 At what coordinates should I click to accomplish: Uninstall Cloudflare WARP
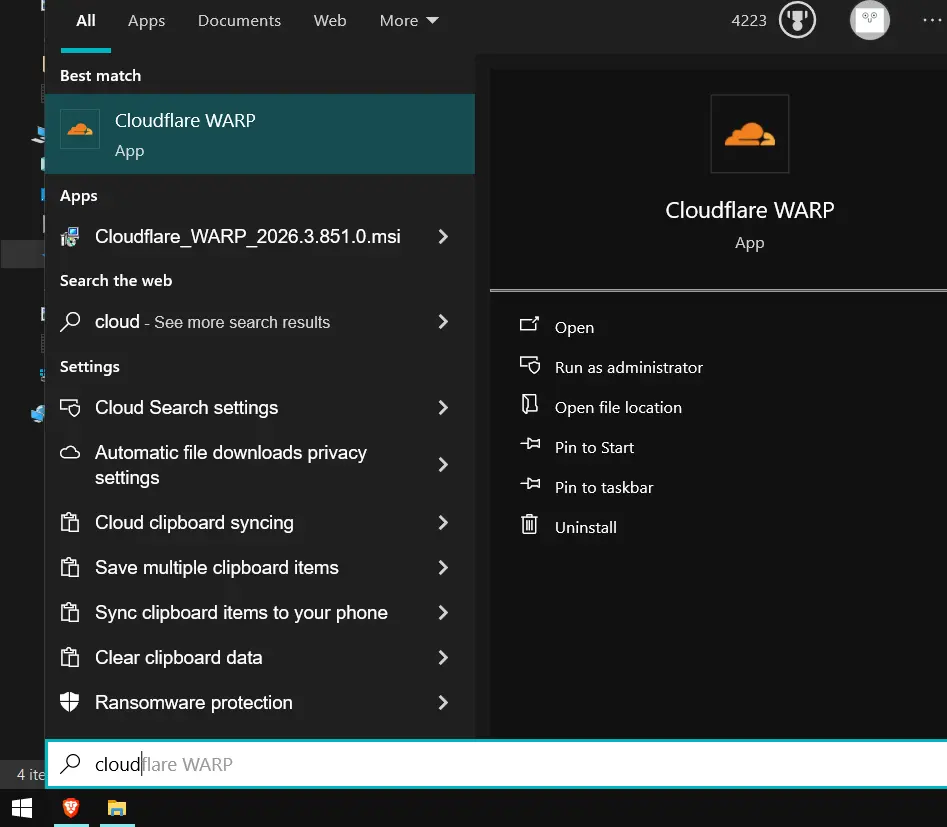pyautogui.click(x=586, y=527)
